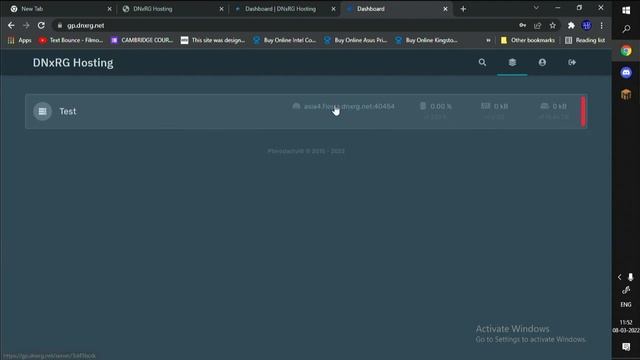Click the memory usage 0 kB value
The width and height of the screenshot is (640, 360).
click(x=501, y=107)
